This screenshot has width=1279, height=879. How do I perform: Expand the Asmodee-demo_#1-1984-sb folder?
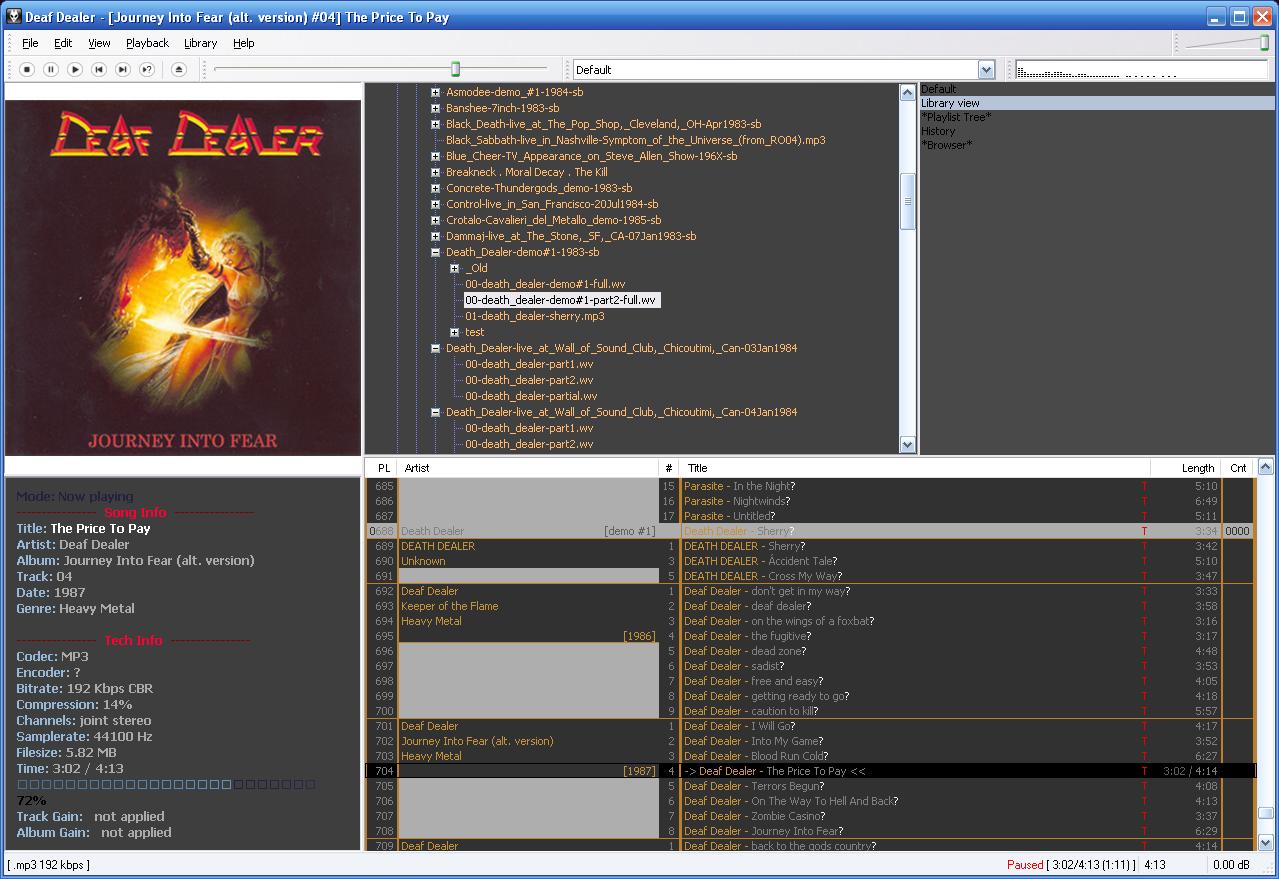[x=436, y=92]
